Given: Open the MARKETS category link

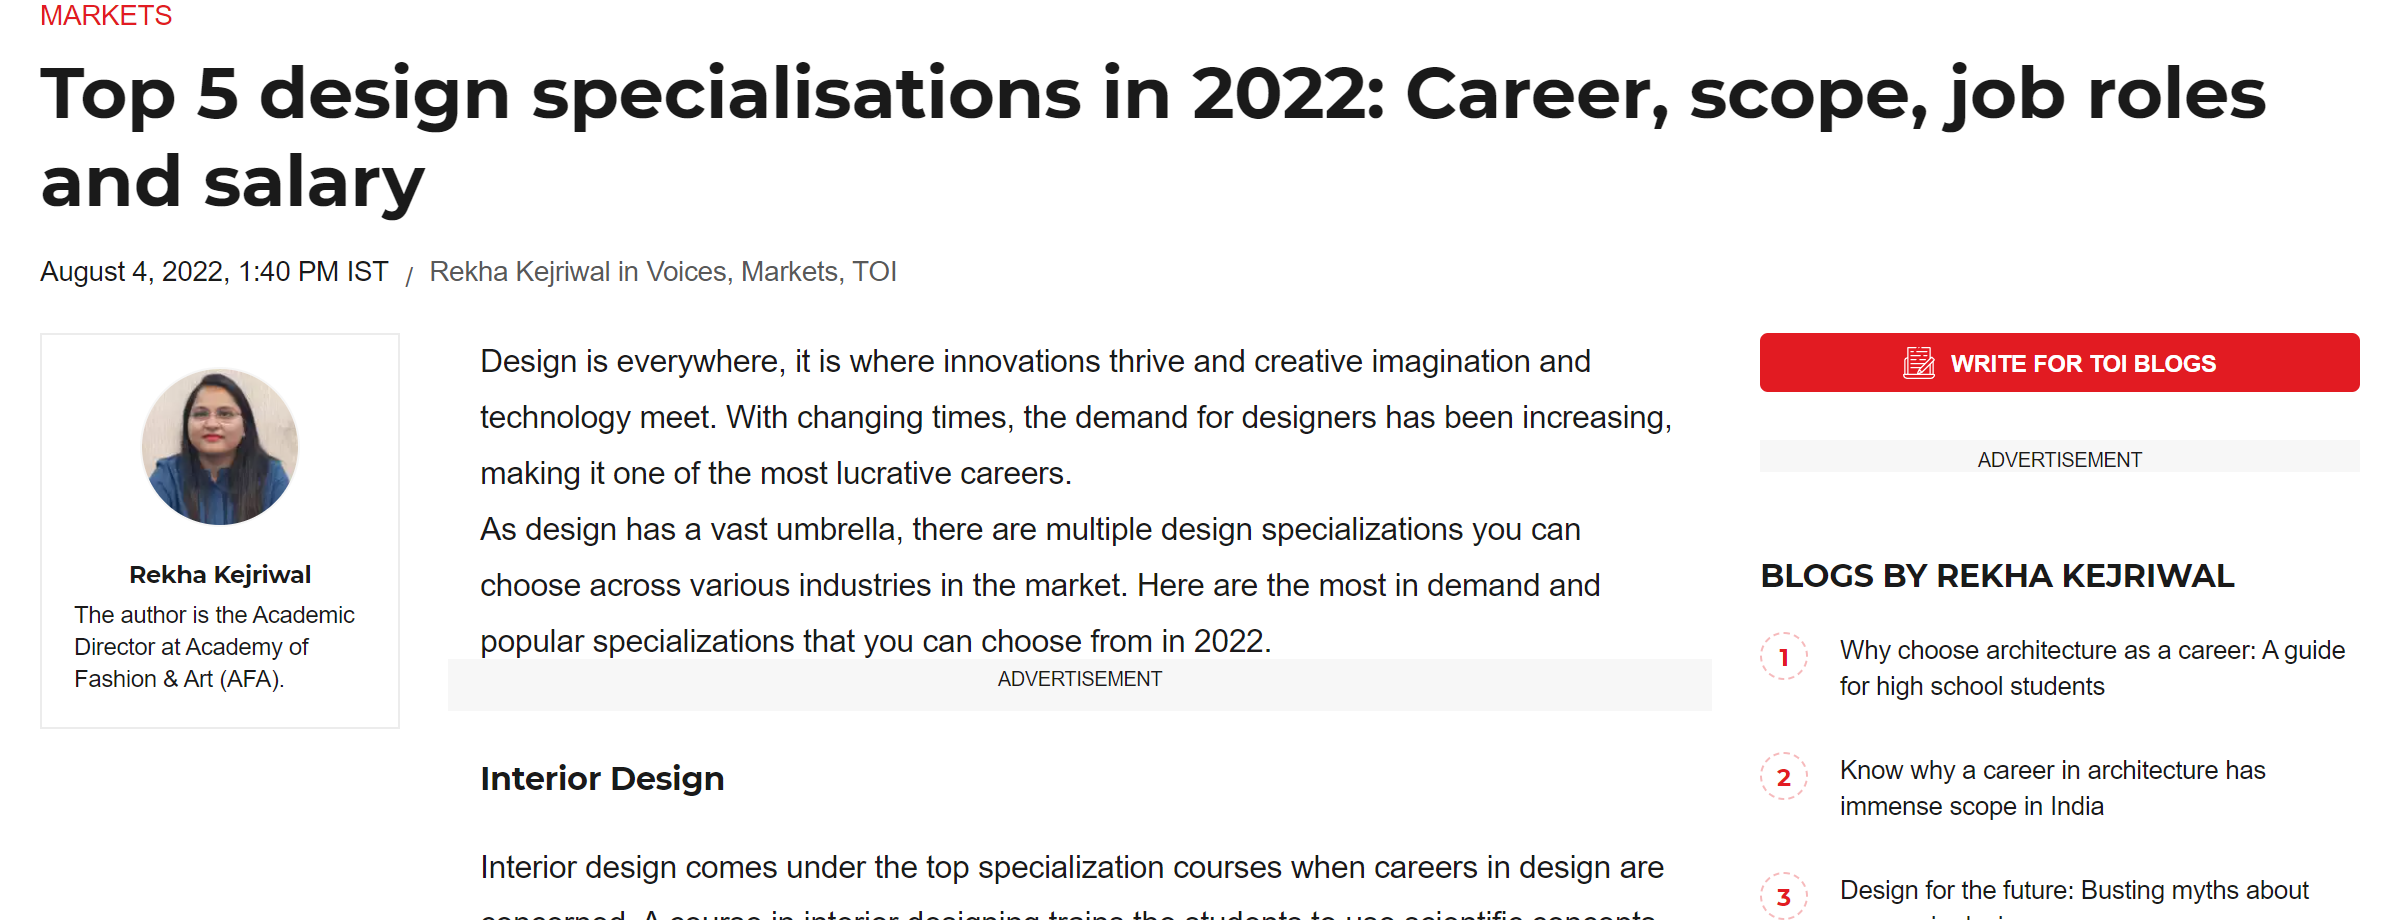Looking at the screenshot, I should (x=106, y=16).
